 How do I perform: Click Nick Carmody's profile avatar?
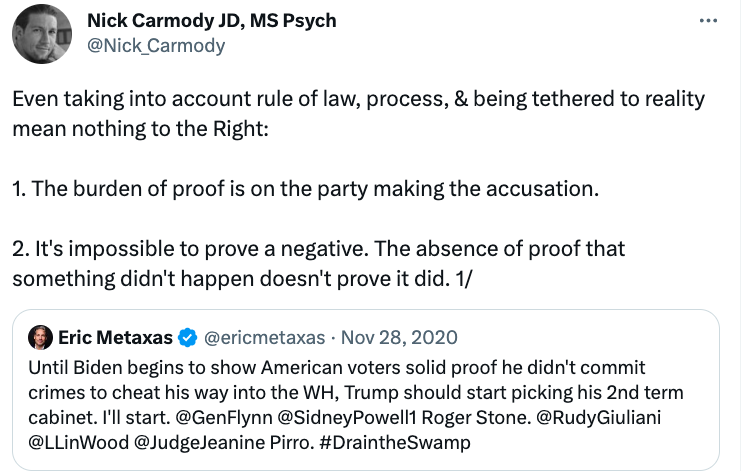click(x=42, y=34)
